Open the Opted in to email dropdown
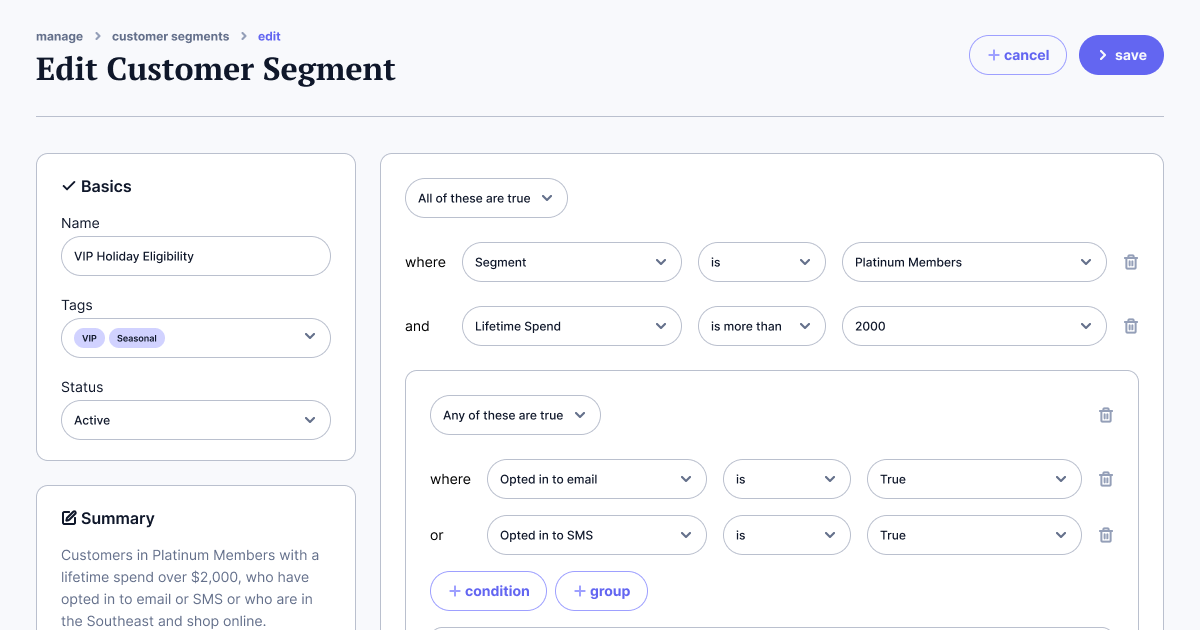 click(x=597, y=479)
